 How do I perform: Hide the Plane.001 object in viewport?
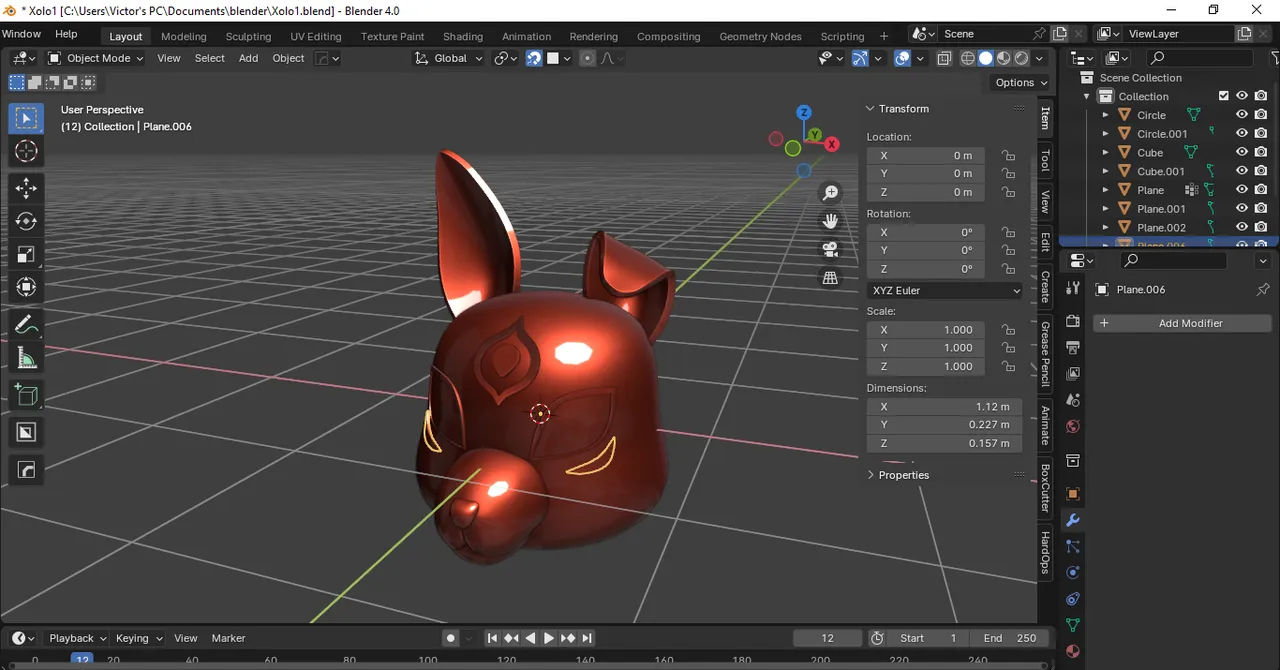pyautogui.click(x=1242, y=209)
